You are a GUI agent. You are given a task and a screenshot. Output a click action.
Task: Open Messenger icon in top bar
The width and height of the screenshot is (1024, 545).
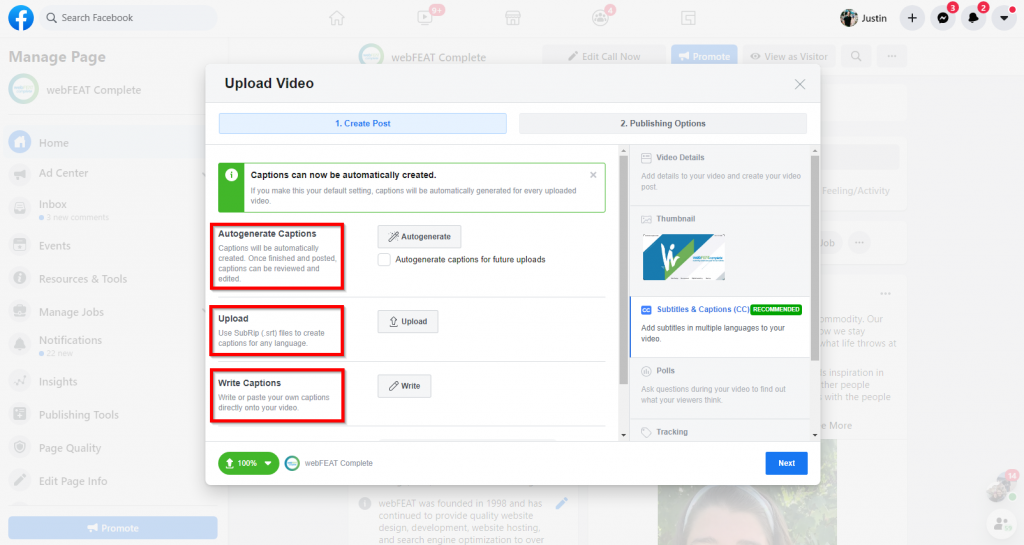[x=942, y=18]
